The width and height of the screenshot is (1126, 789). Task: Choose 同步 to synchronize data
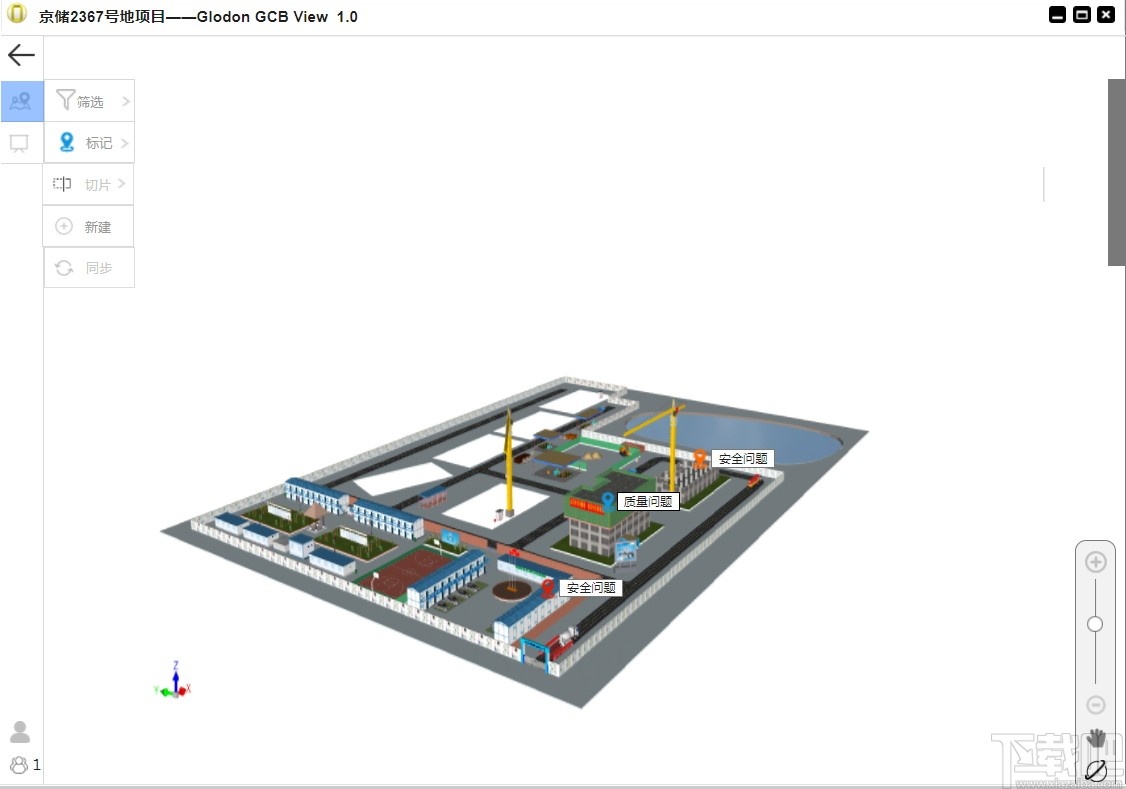coord(89,268)
